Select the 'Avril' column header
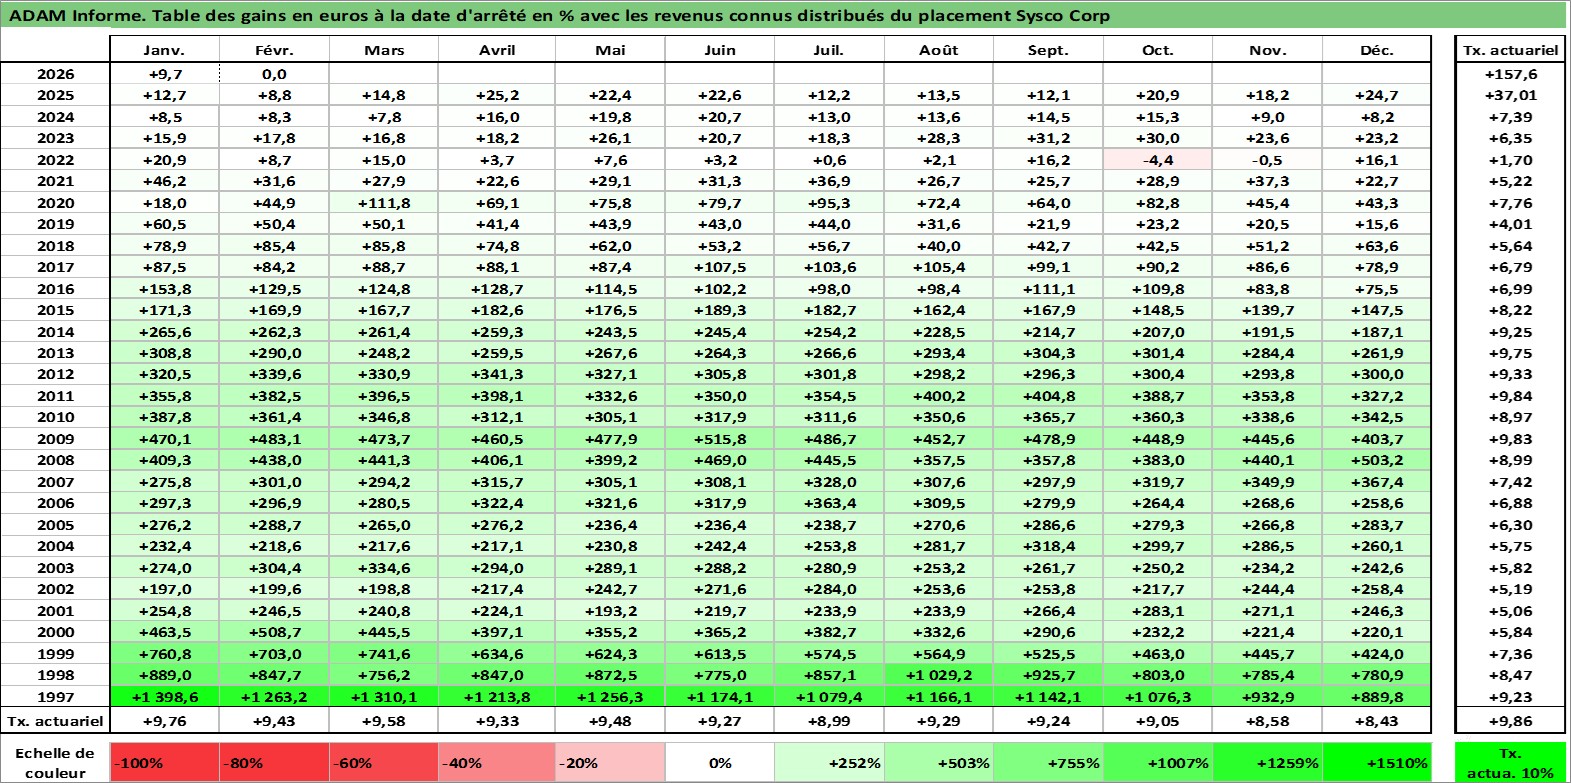The width and height of the screenshot is (1571, 783). tap(497, 50)
